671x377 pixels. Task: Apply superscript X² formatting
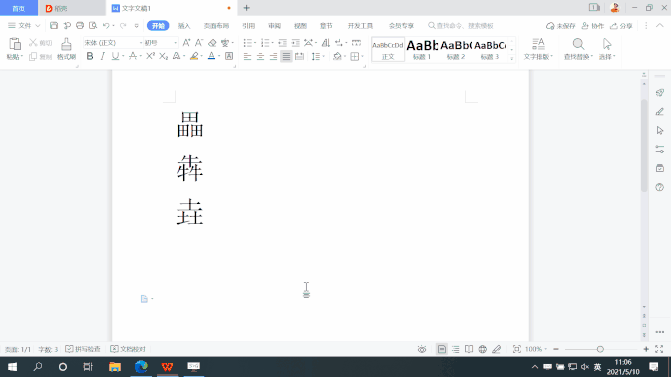(150, 56)
